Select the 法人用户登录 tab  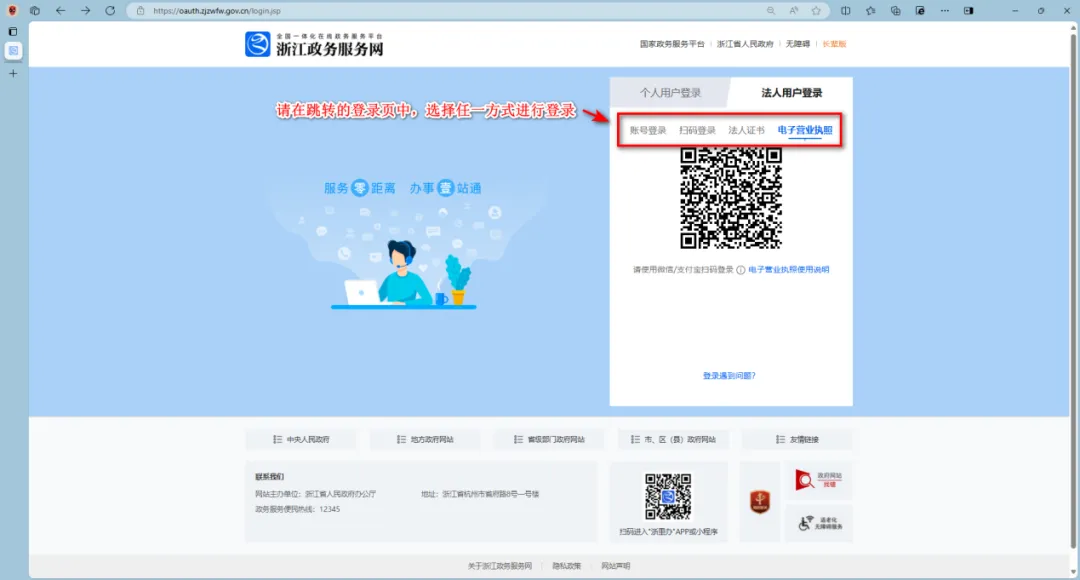coord(791,93)
